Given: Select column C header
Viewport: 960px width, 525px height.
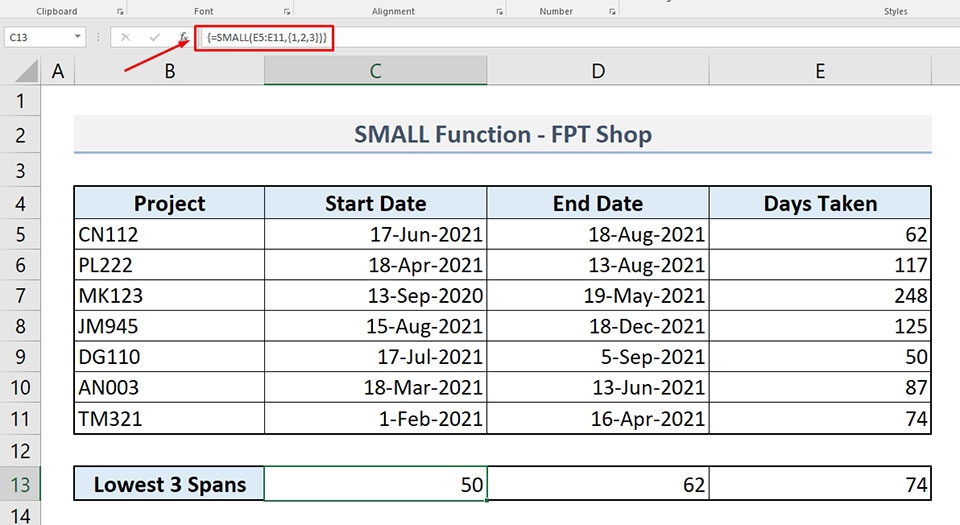Looking at the screenshot, I should click(375, 71).
